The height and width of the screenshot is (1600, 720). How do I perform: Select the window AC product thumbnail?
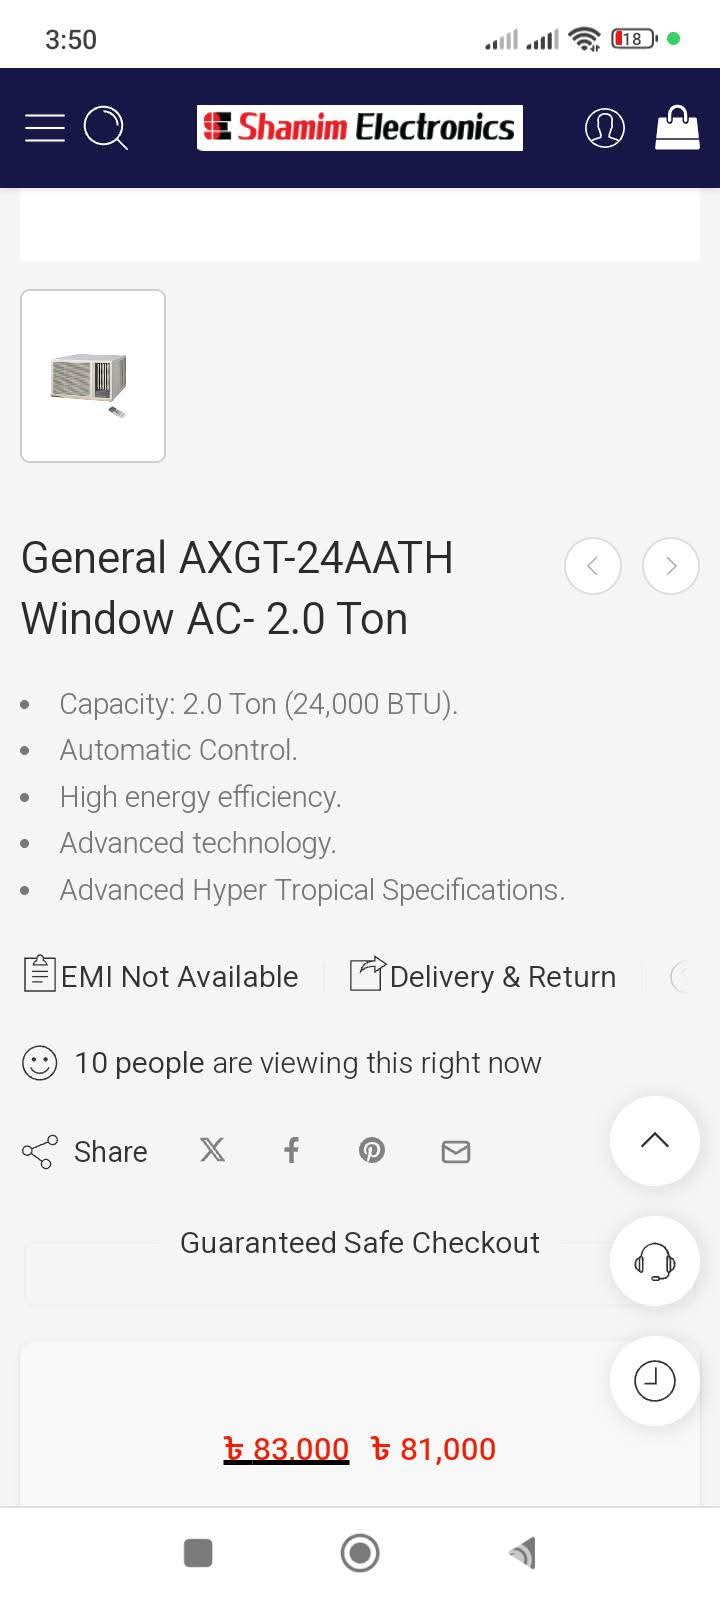click(x=93, y=376)
